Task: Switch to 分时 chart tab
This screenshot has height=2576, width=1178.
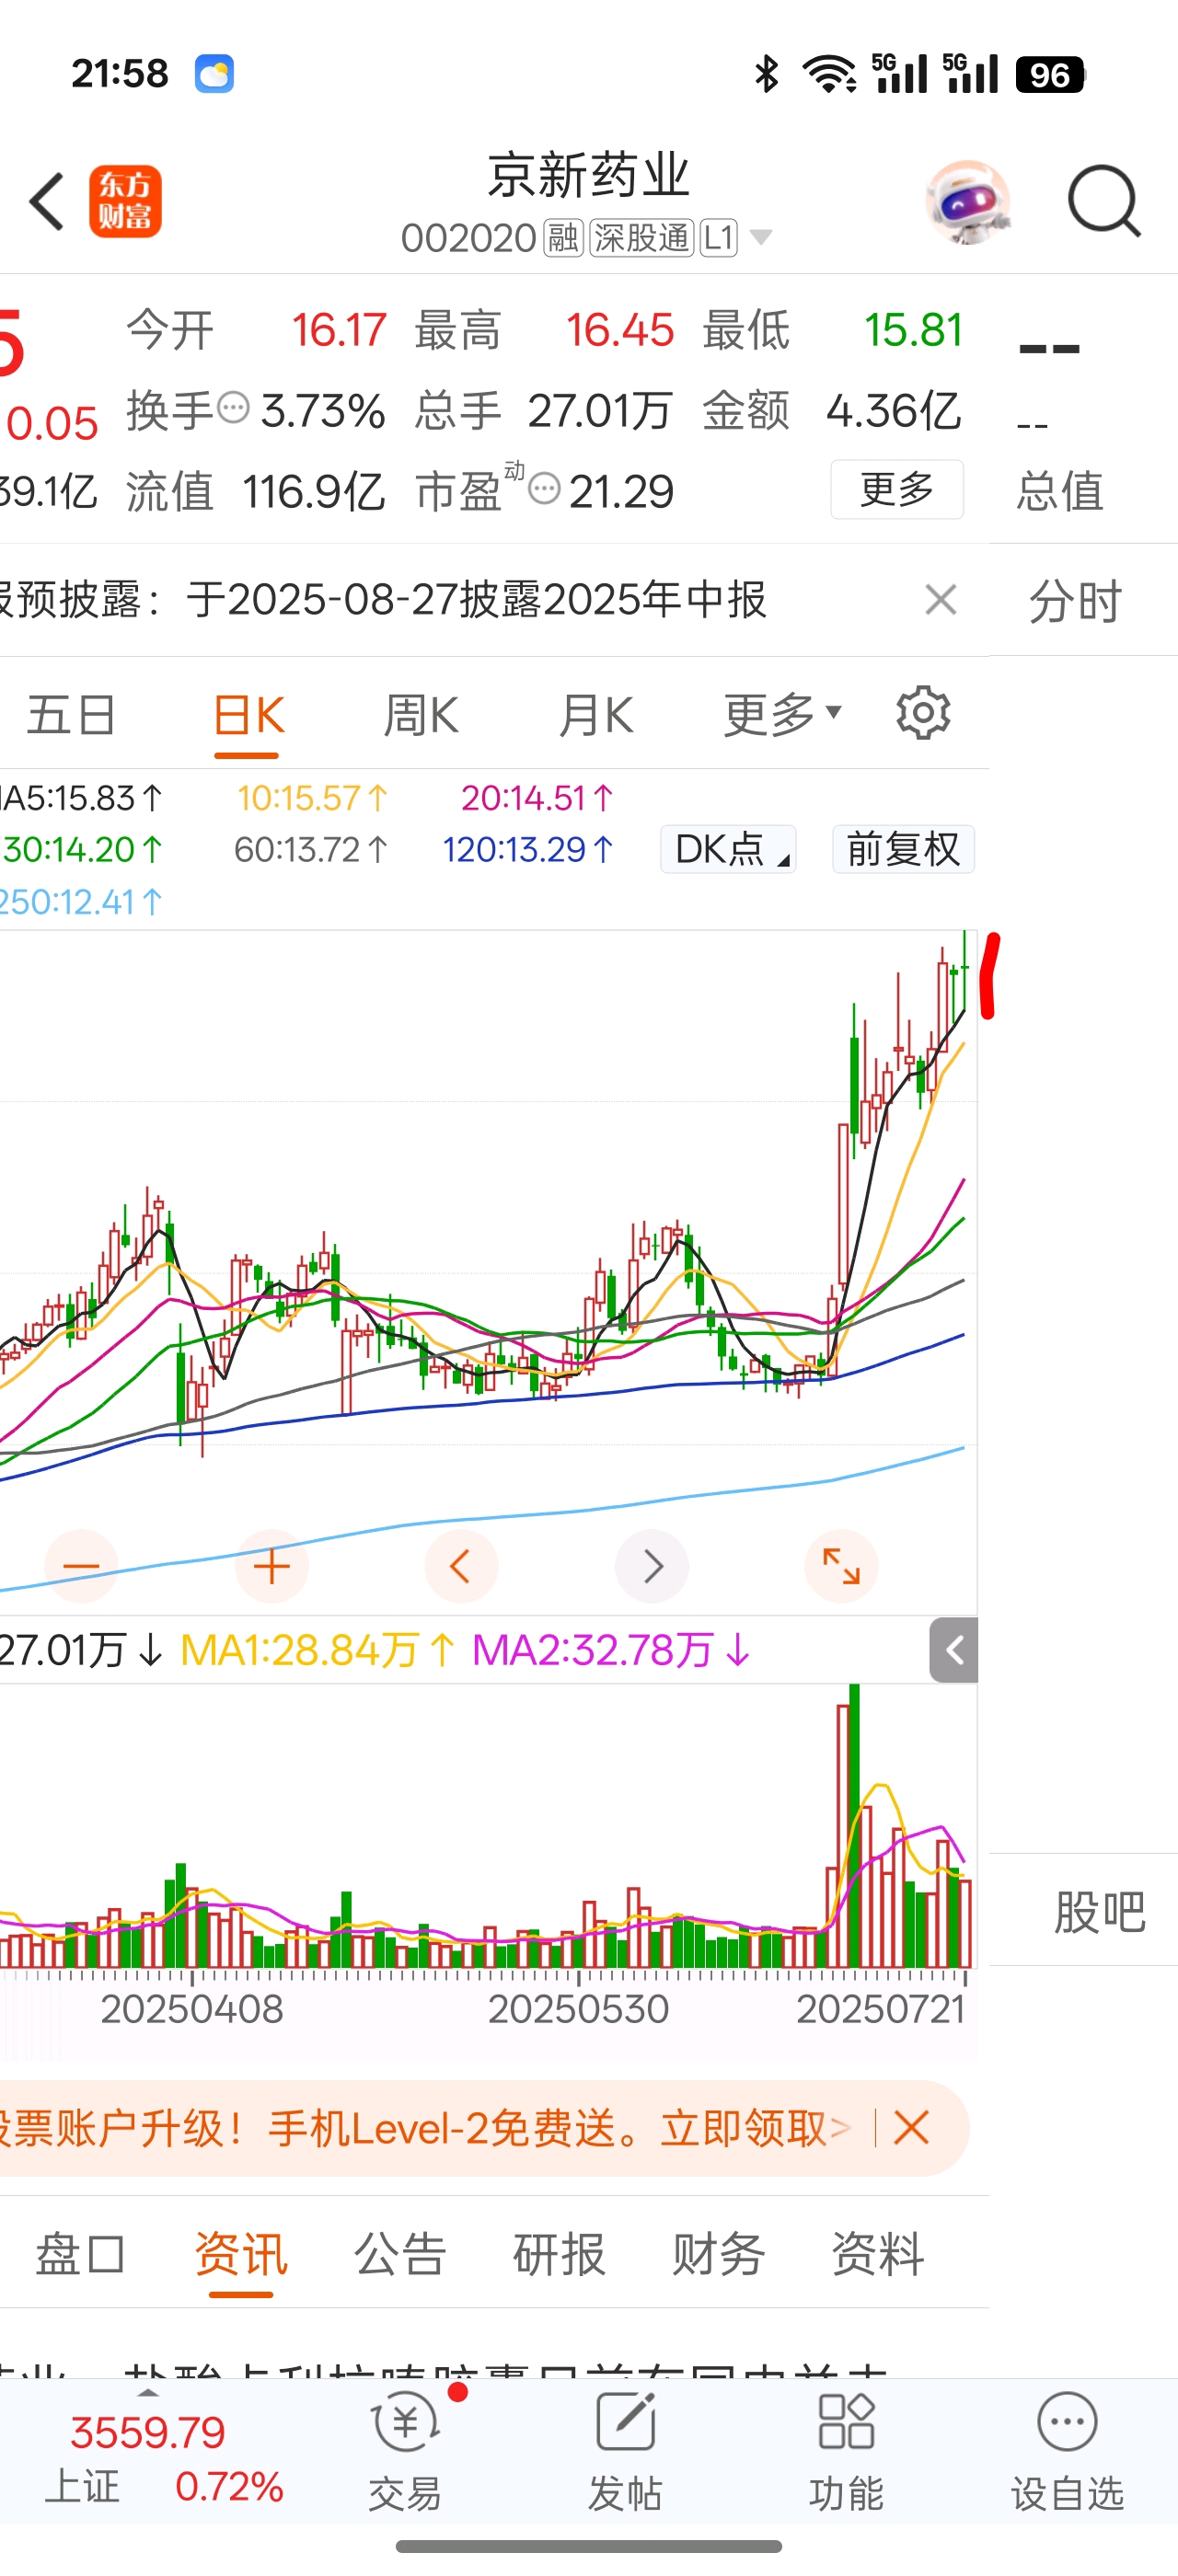Action: click(1076, 601)
